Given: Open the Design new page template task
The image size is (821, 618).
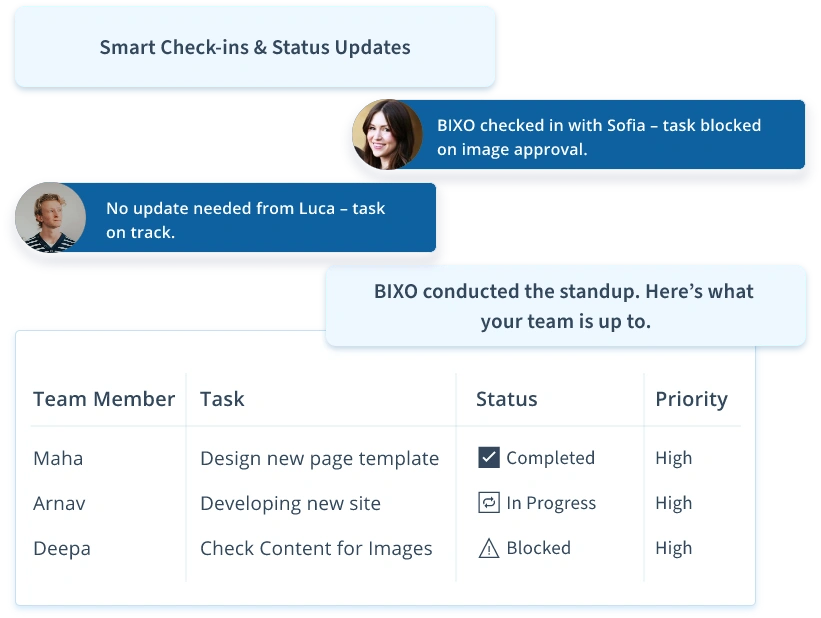Looking at the screenshot, I should [x=319, y=458].
